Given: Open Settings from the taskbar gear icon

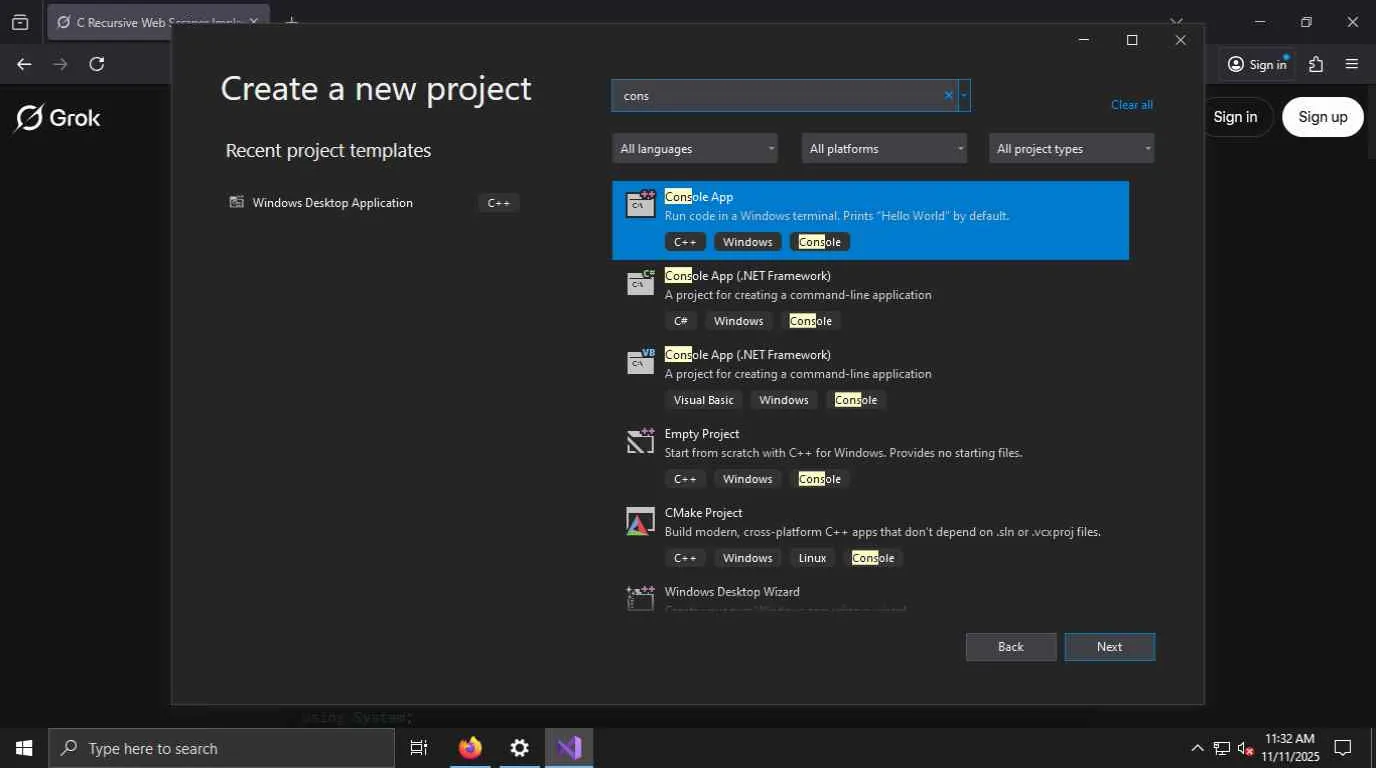Looking at the screenshot, I should click(519, 748).
